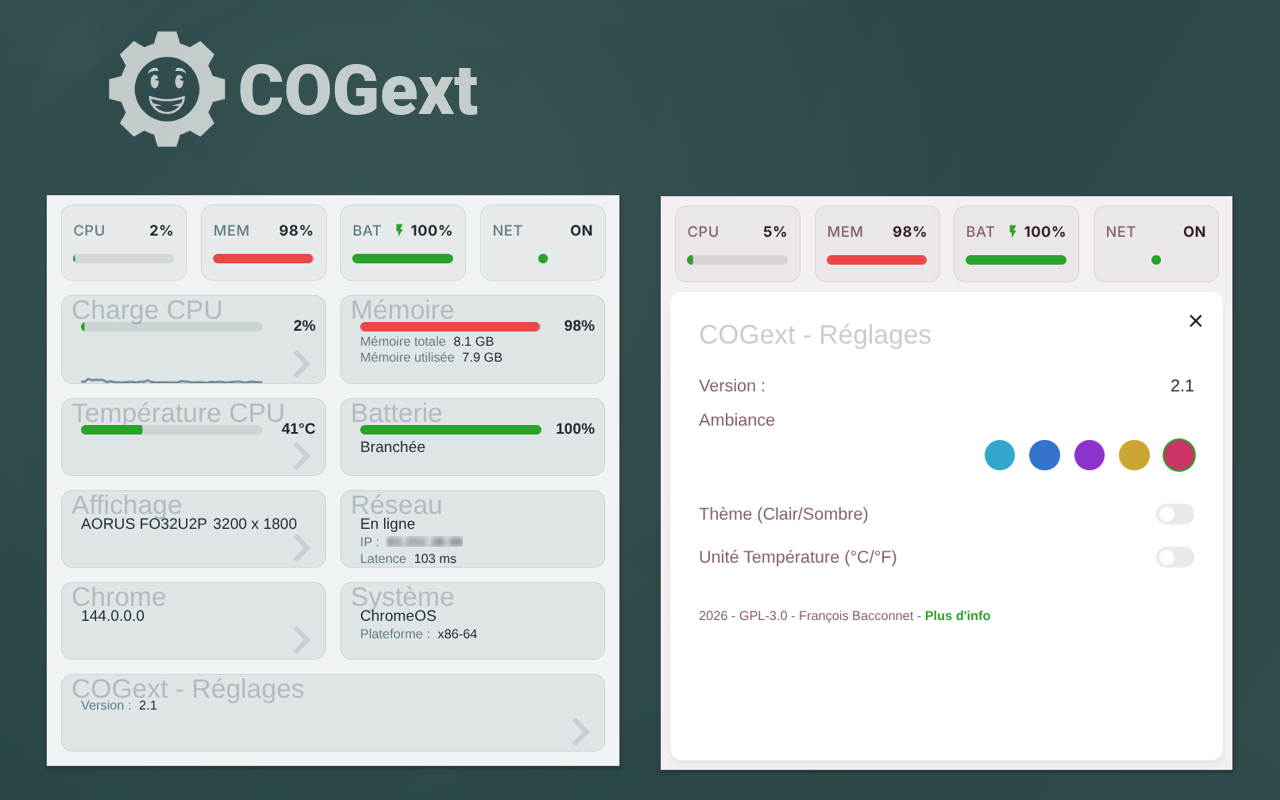Screen dimensions: 1280x800
Task: Click the Batterie green level bar
Action: (x=451, y=429)
